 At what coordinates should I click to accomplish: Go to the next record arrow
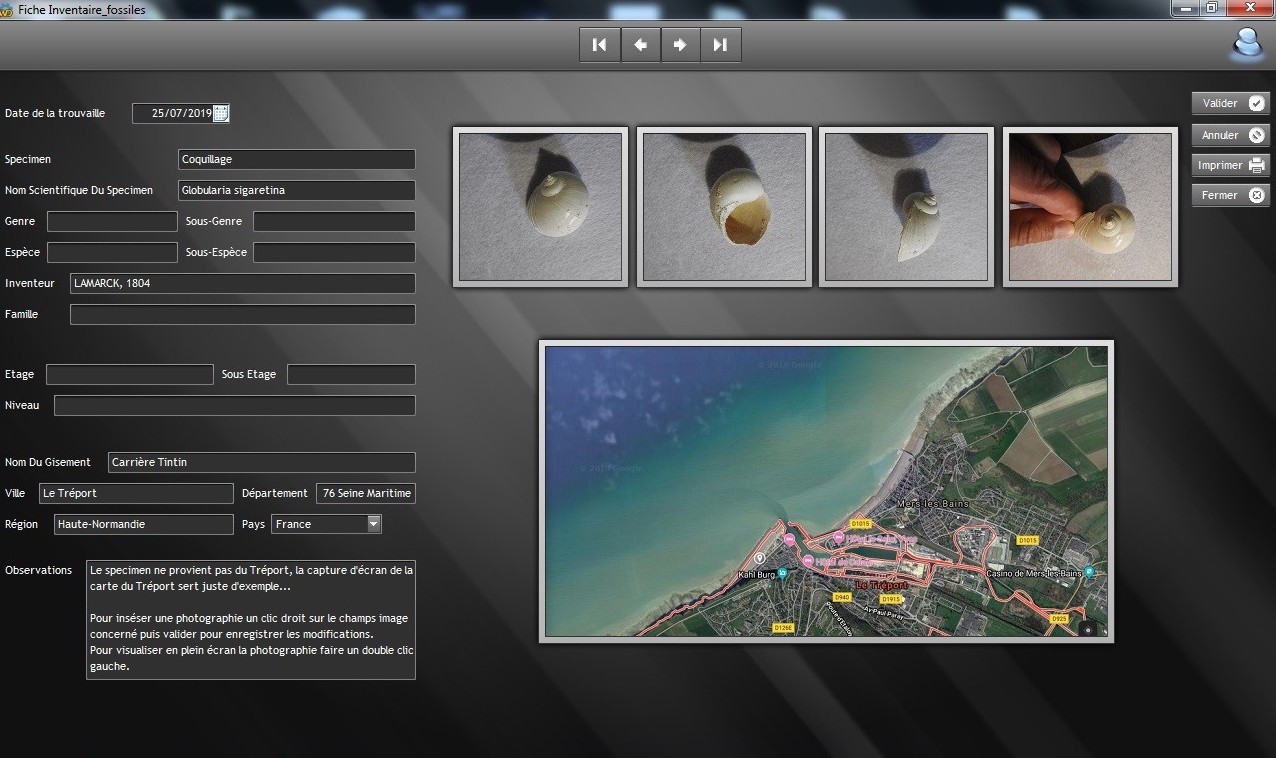[x=680, y=45]
